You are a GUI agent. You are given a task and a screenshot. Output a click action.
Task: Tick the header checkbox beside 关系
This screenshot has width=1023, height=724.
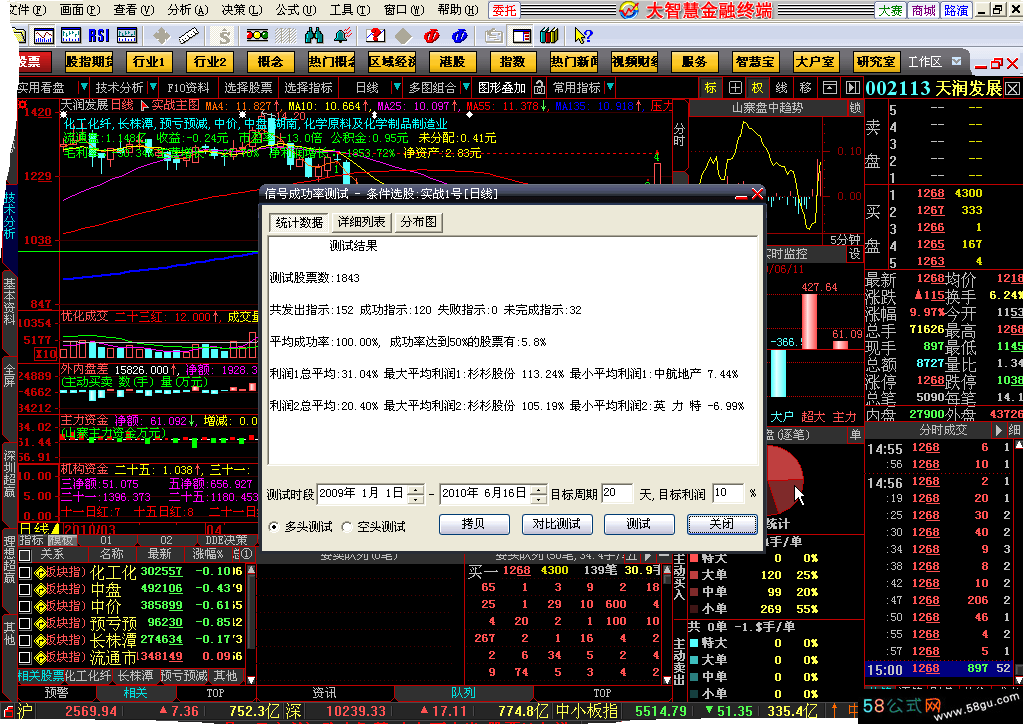(x=25, y=556)
